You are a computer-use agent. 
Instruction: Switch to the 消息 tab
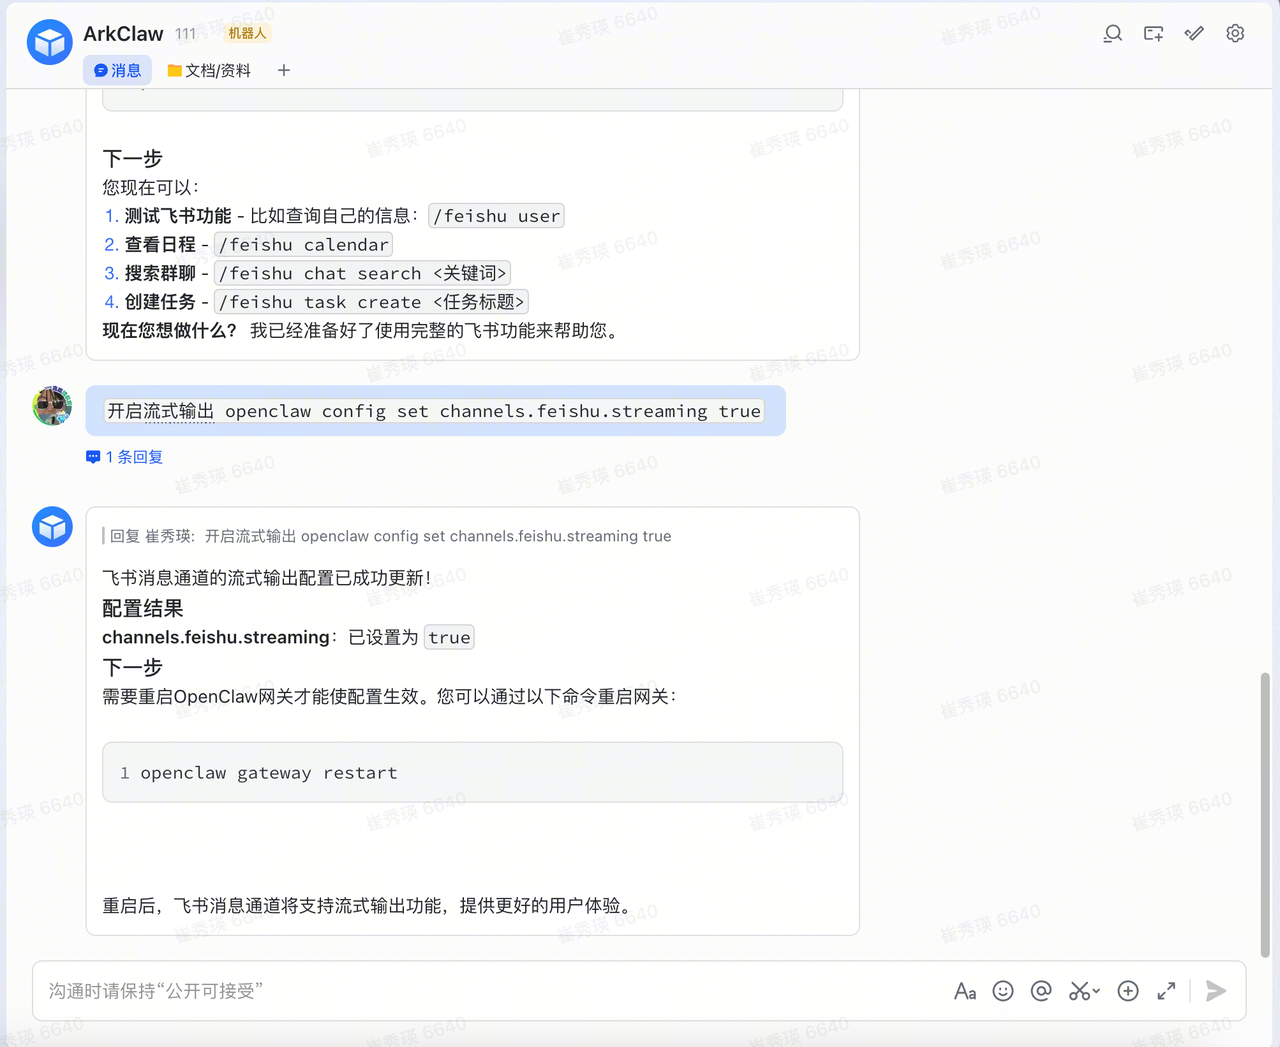[x=117, y=70]
